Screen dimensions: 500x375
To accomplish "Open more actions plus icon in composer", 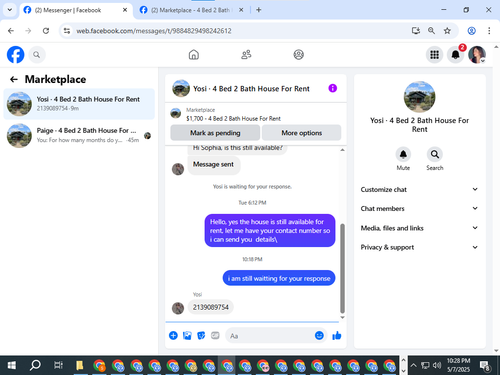I will pyautogui.click(x=173, y=335).
